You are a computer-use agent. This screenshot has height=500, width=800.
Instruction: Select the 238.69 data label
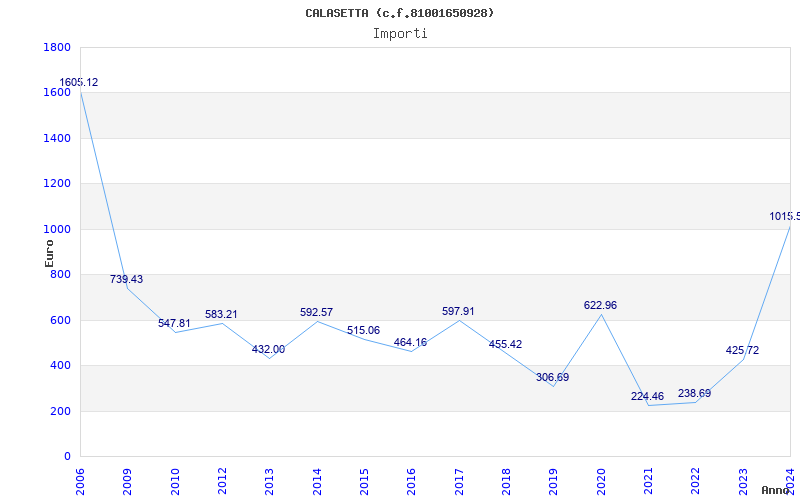[x=695, y=394]
